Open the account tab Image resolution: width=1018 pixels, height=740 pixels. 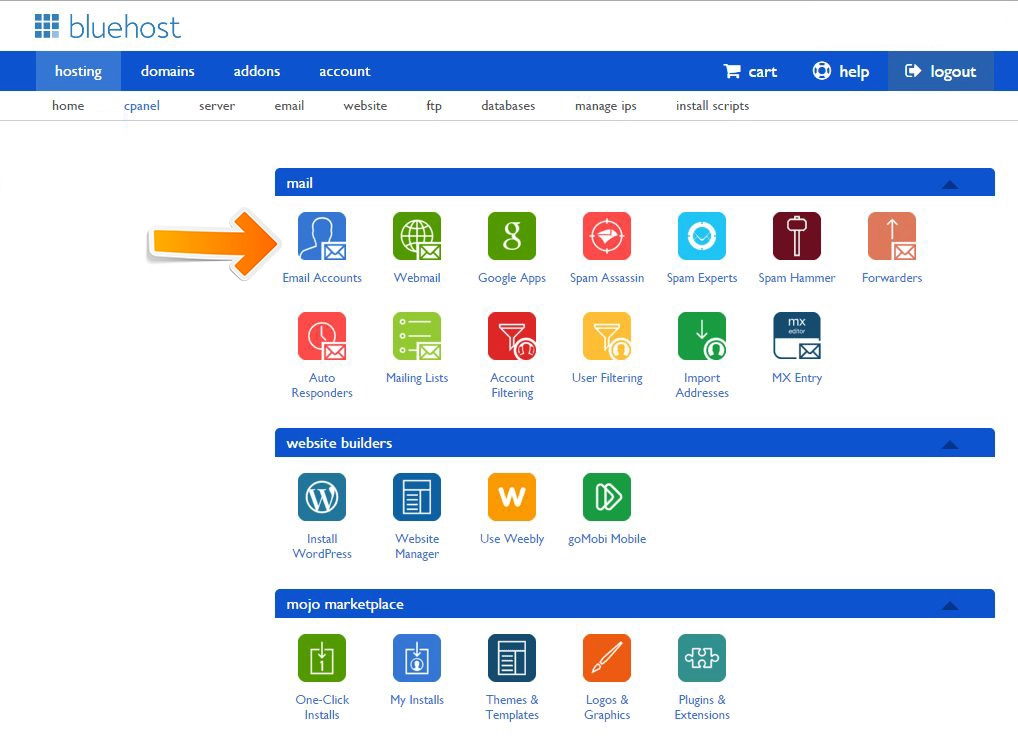[344, 71]
